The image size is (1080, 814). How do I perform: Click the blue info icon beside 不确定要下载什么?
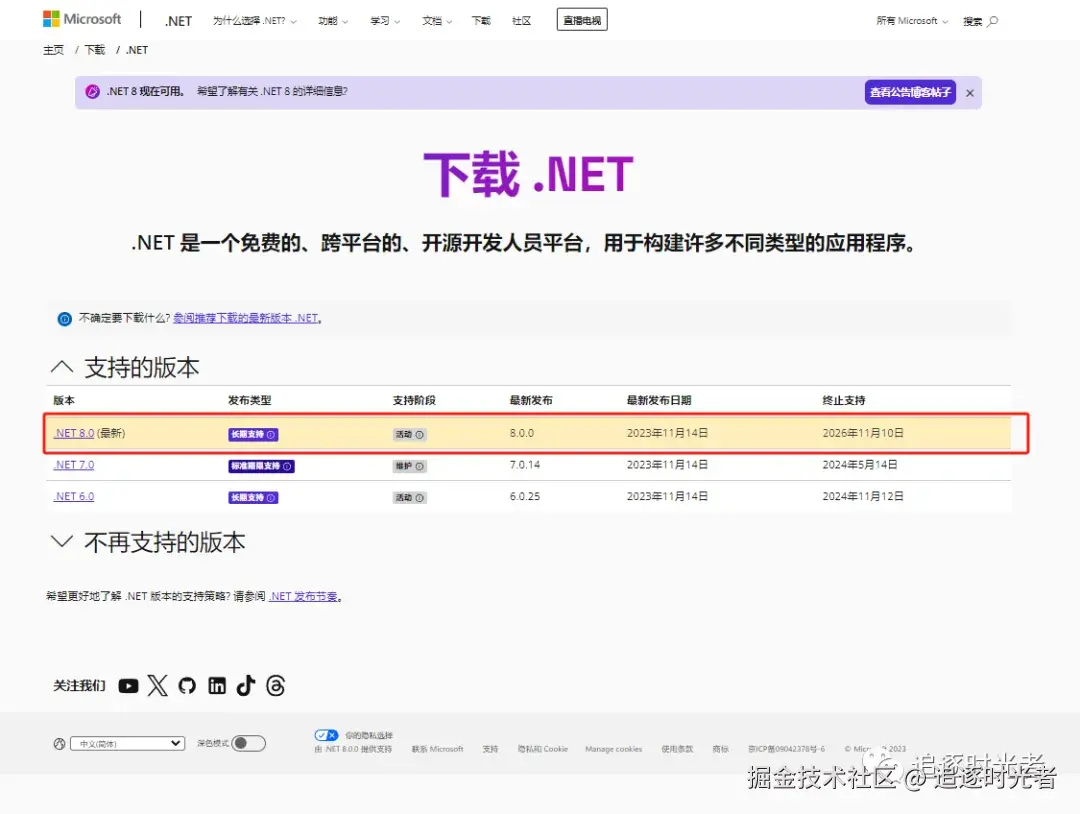pyautogui.click(x=65, y=319)
